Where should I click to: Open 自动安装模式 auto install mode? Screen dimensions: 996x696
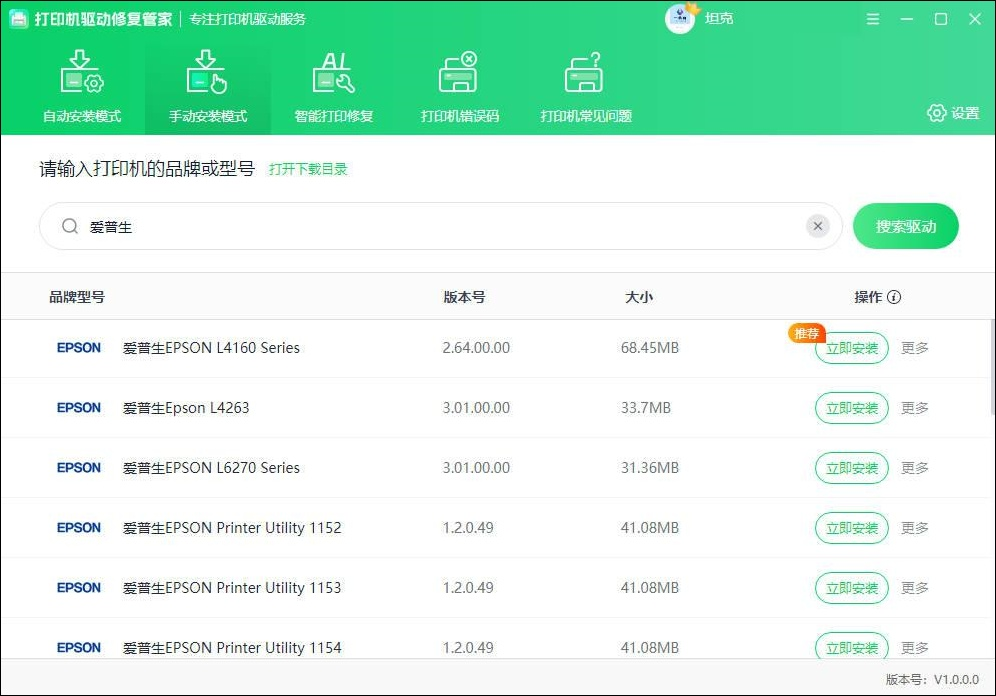(82, 86)
